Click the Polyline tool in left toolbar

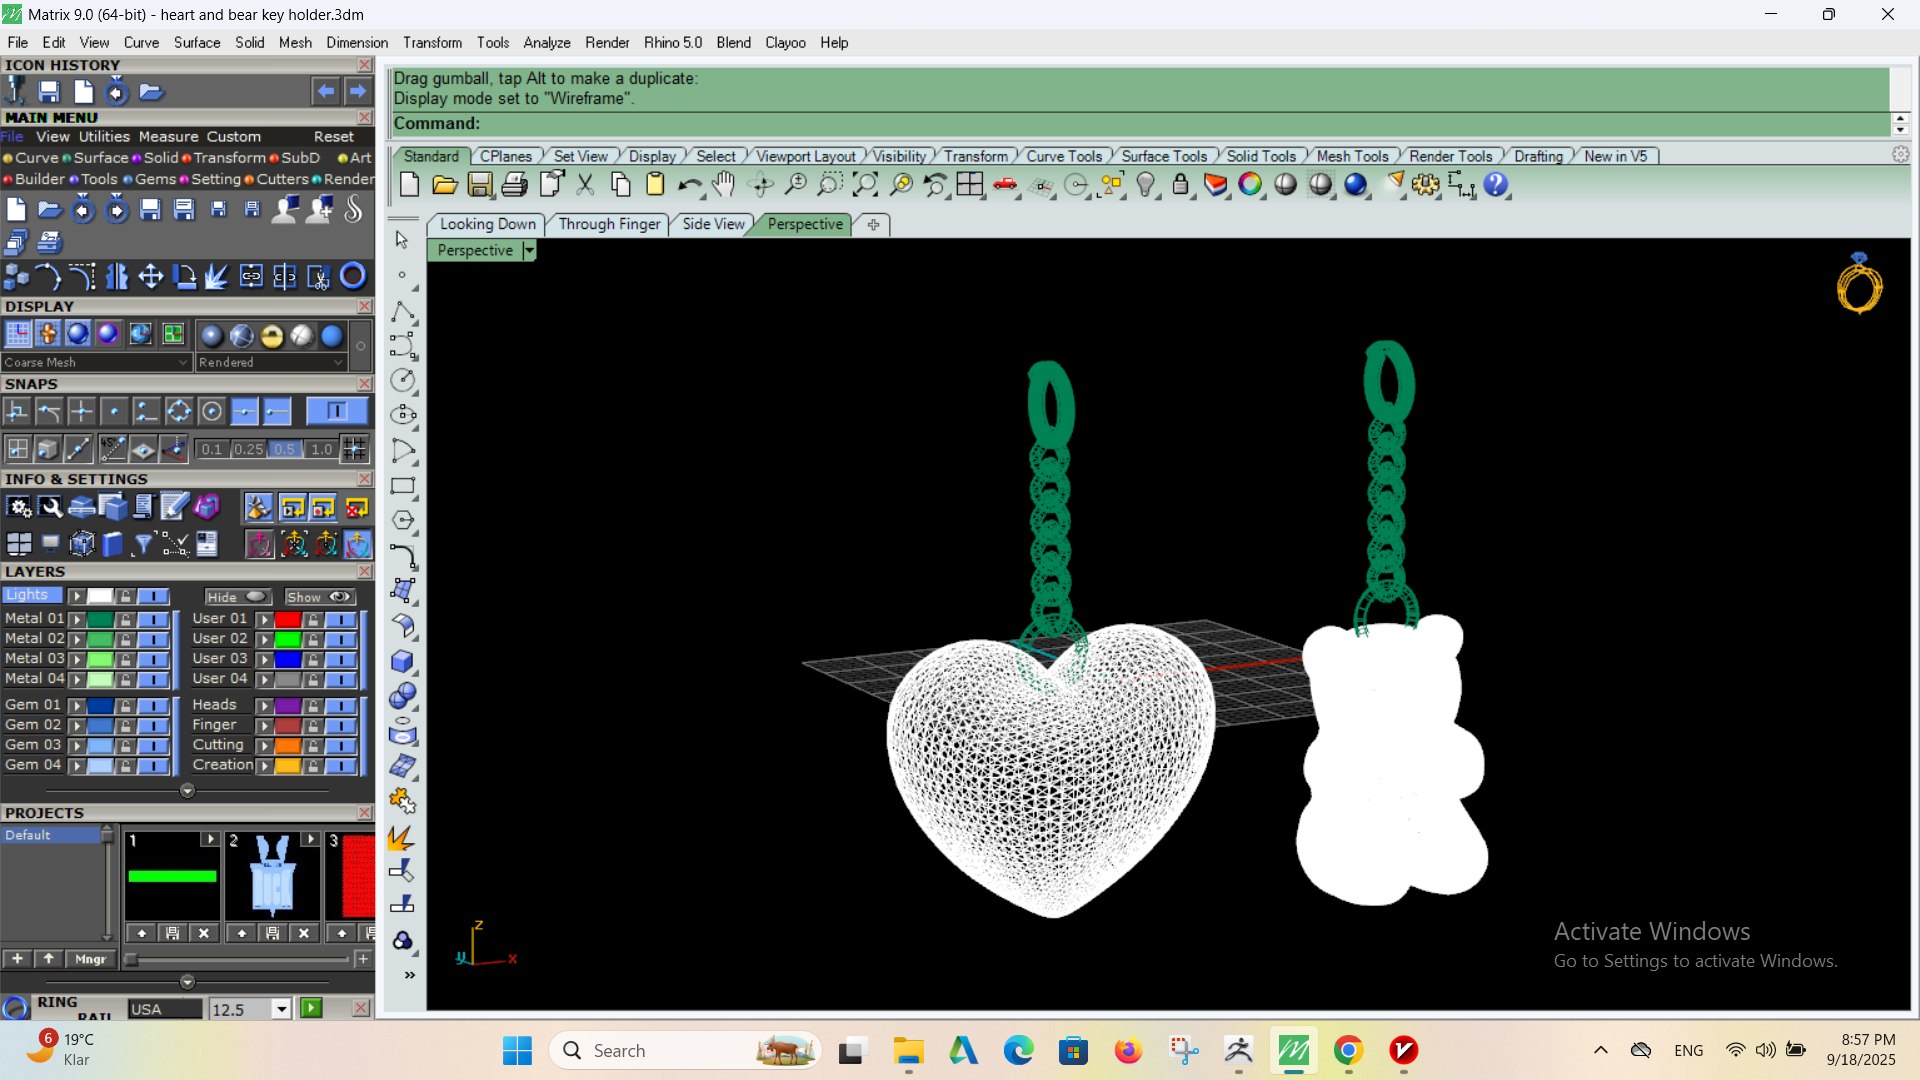[x=403, y=313]
